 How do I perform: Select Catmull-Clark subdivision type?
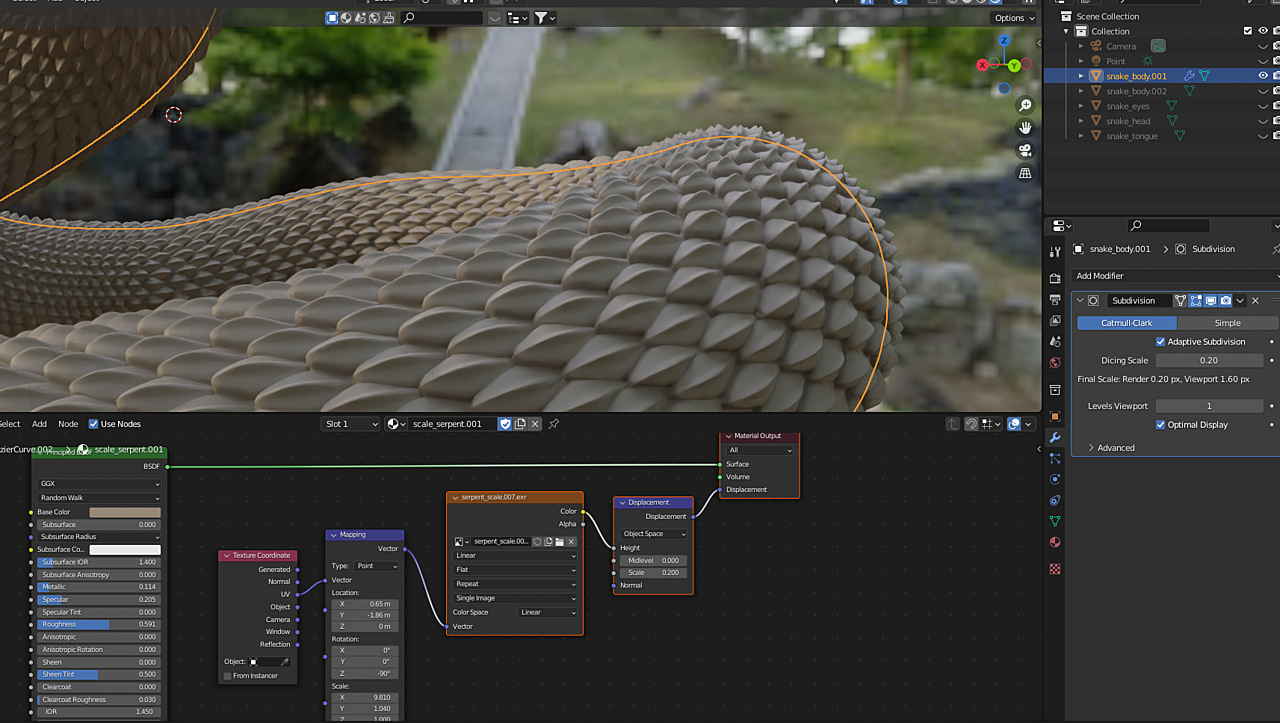pos(1127,323)
